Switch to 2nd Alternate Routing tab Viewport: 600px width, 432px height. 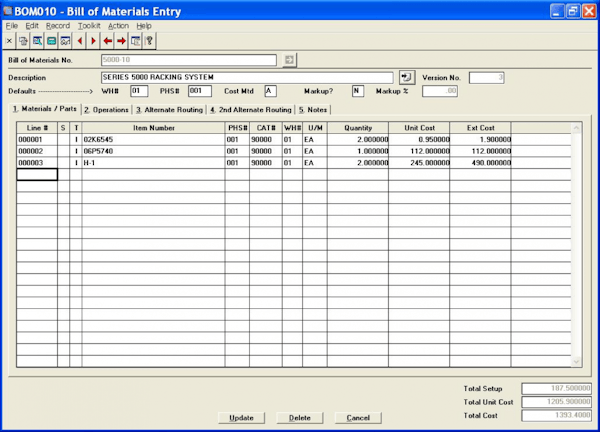[x=251, y=110]
